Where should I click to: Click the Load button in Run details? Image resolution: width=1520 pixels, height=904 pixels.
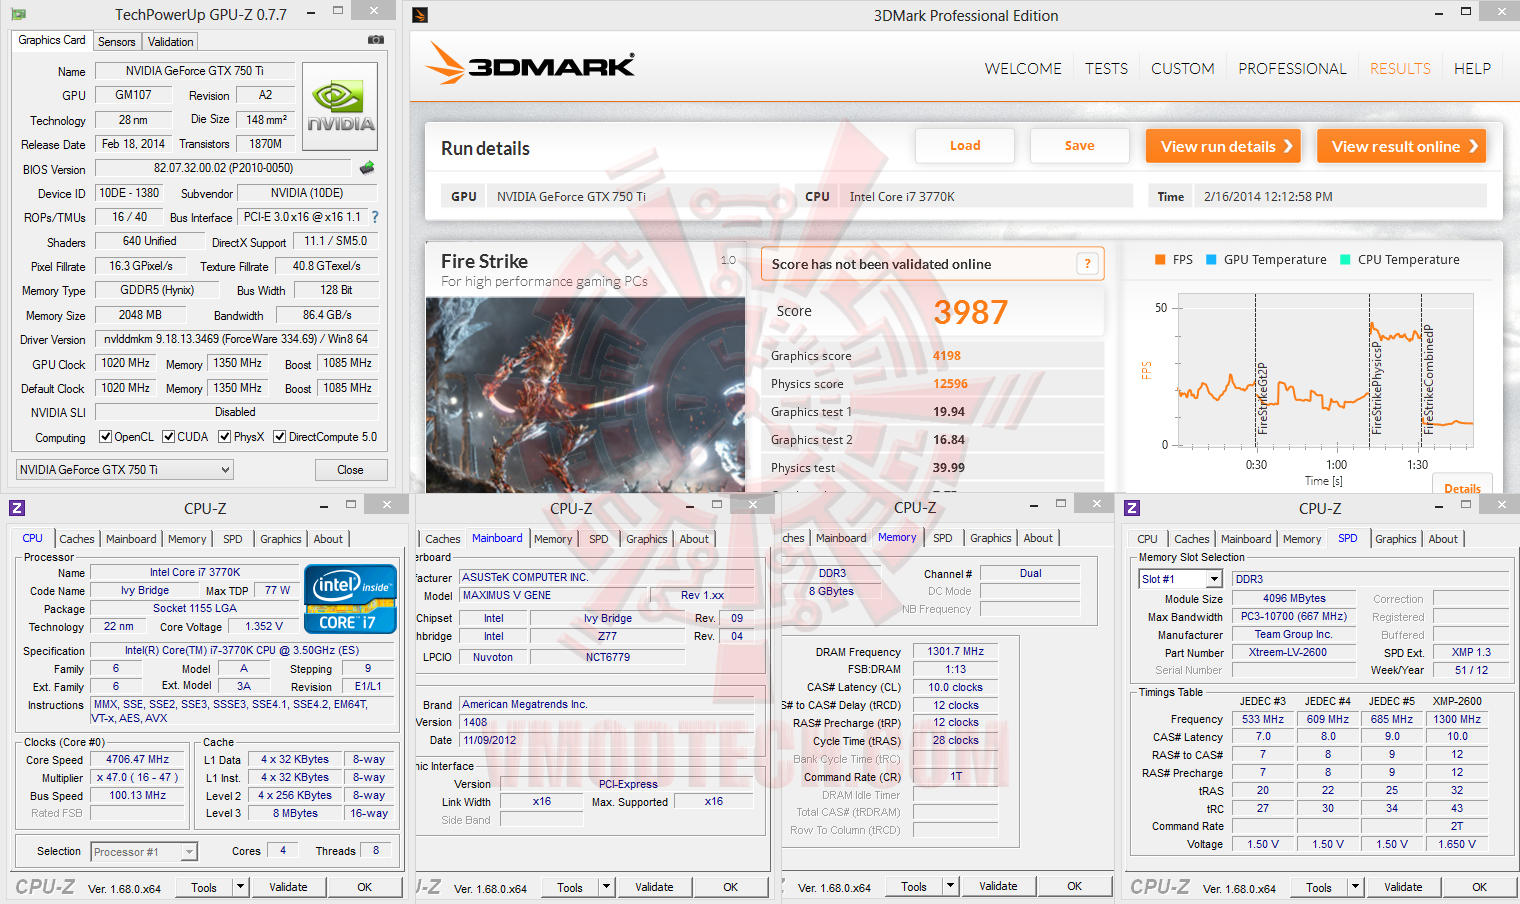pyautogui.click(x=965, y=146)
